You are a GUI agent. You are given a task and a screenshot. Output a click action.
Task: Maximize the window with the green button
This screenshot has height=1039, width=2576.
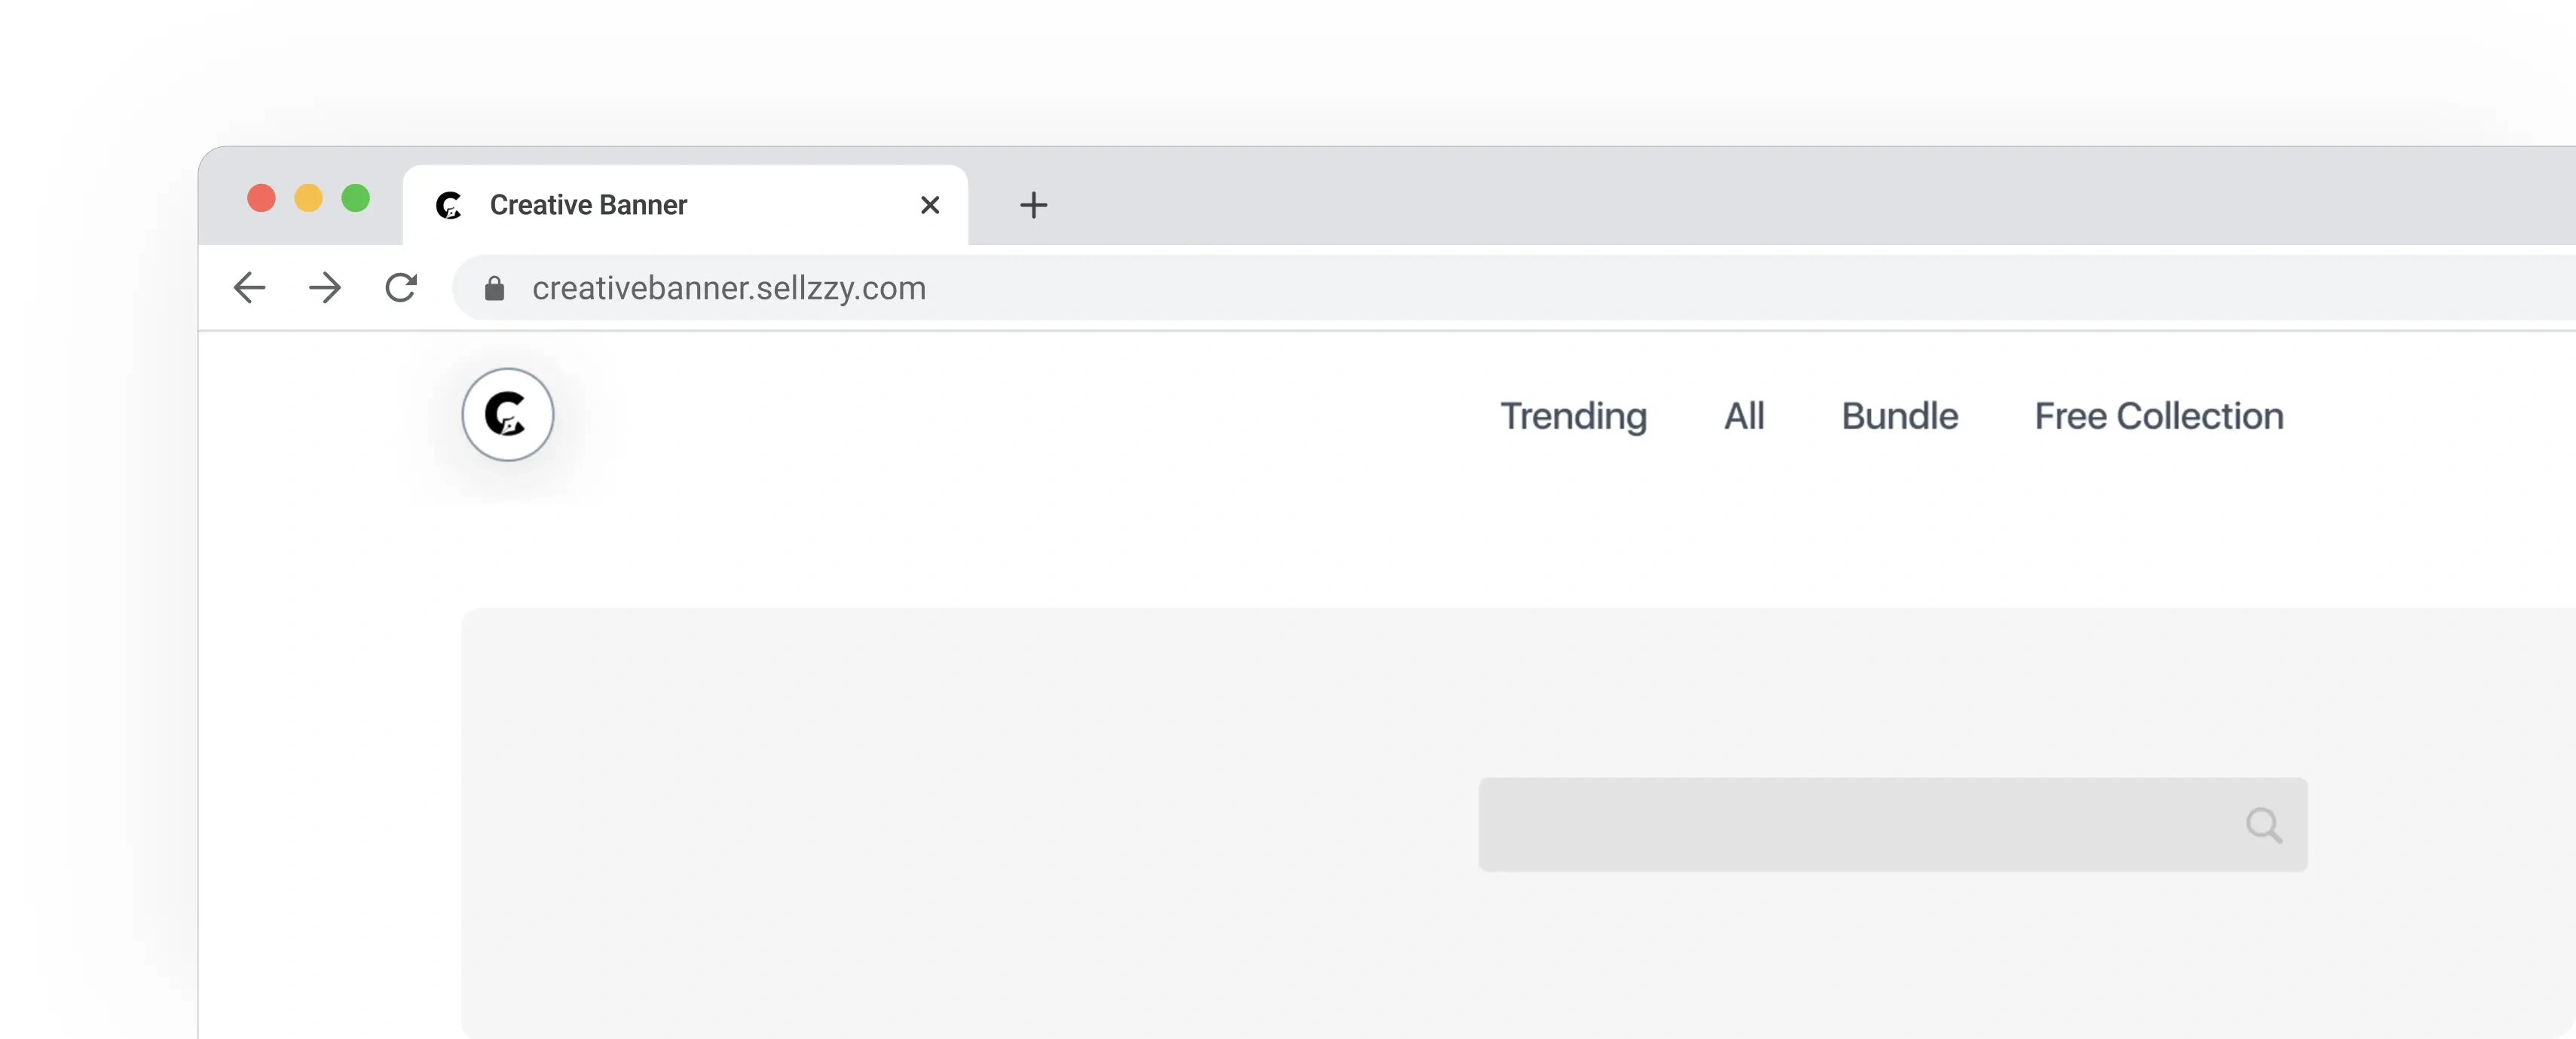pyautogui.click(x=356, y=198)
